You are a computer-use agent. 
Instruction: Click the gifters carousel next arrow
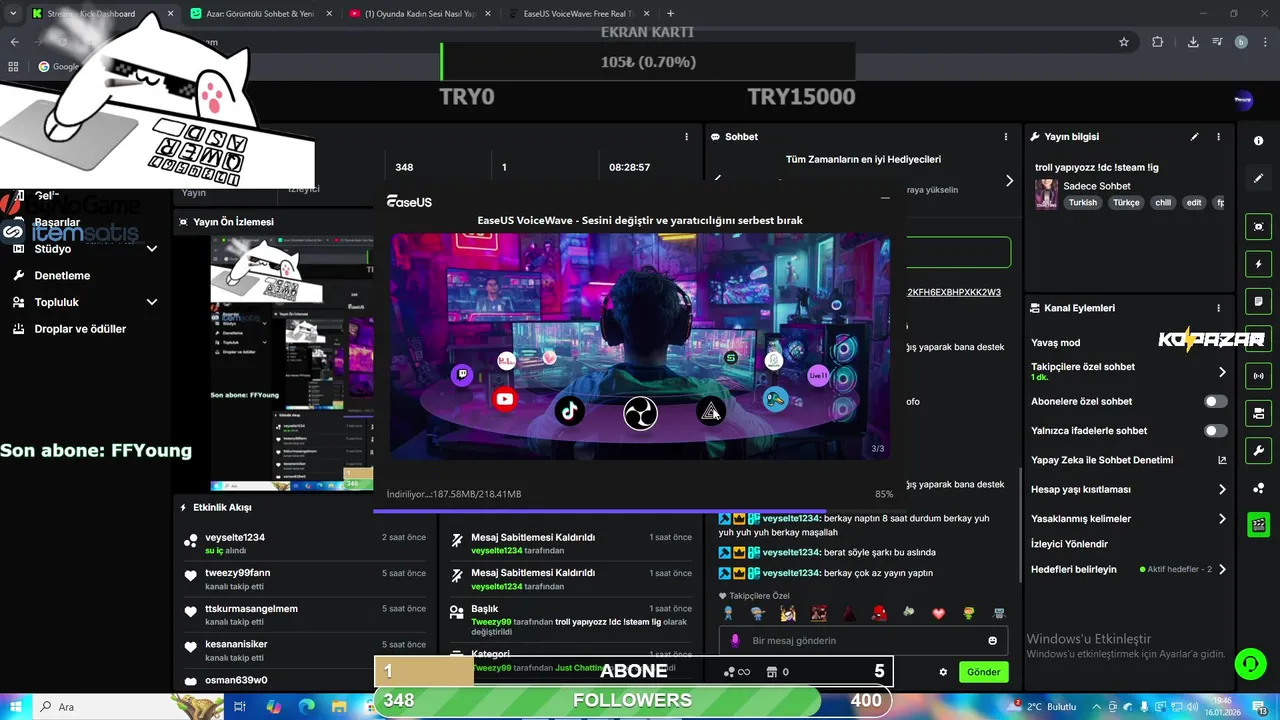(x=1009, y=181)
